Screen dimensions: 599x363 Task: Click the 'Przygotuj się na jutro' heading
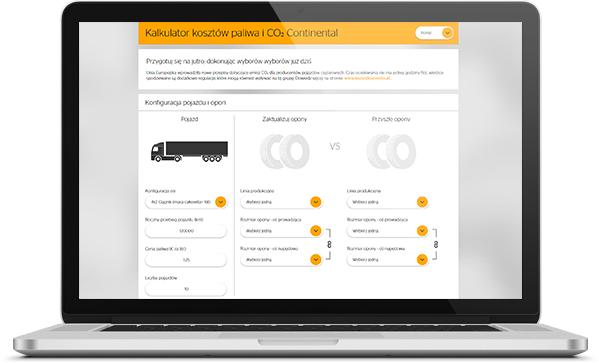click(x=229, y=61)
